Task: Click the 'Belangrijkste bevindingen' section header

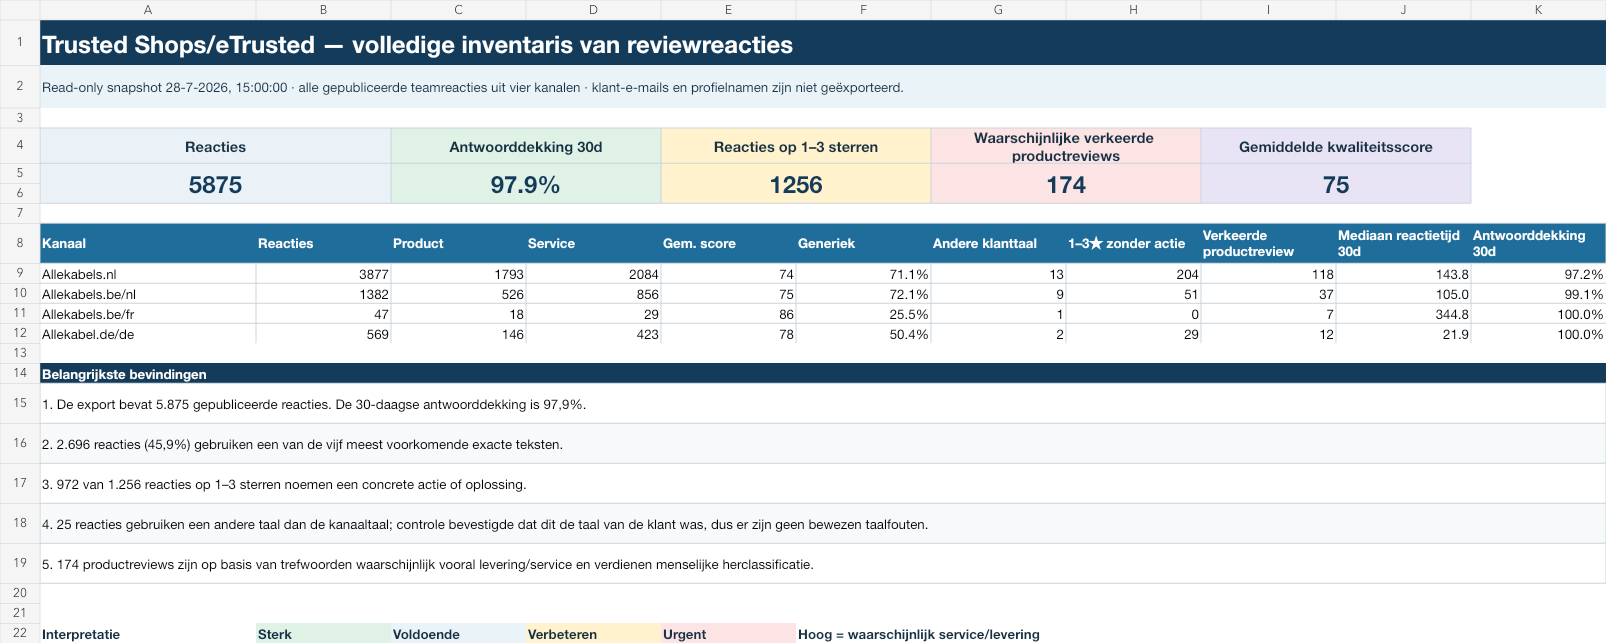Action: tap(823, 374)
